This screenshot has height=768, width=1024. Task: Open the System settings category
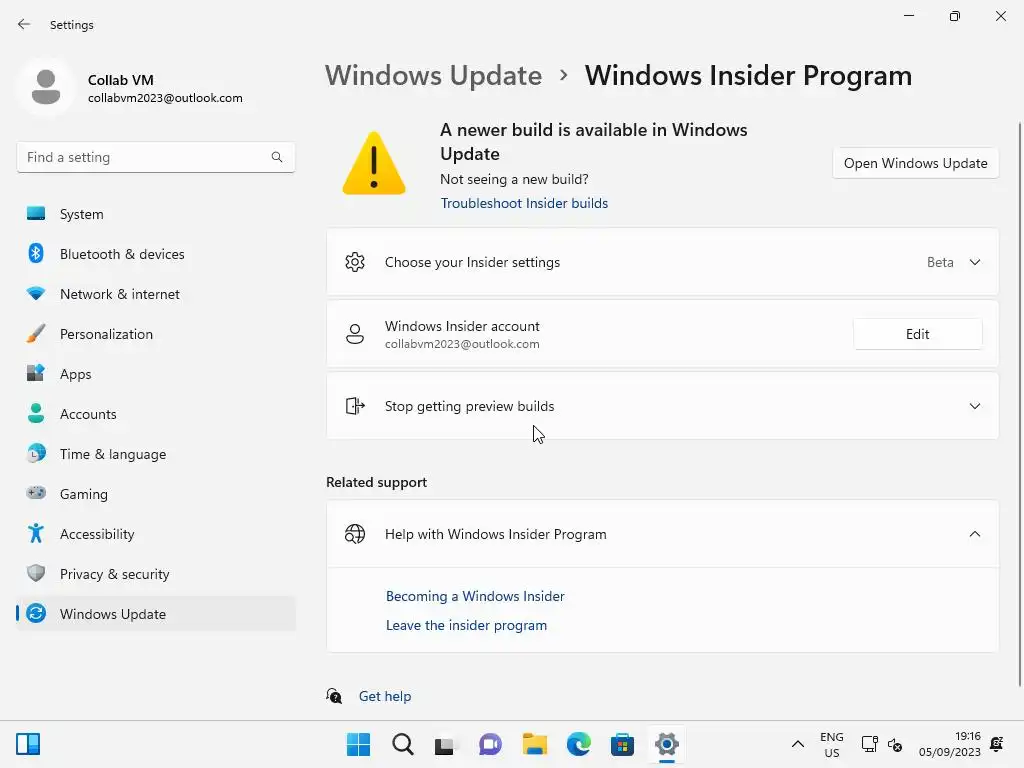click(x=155, y=214)
